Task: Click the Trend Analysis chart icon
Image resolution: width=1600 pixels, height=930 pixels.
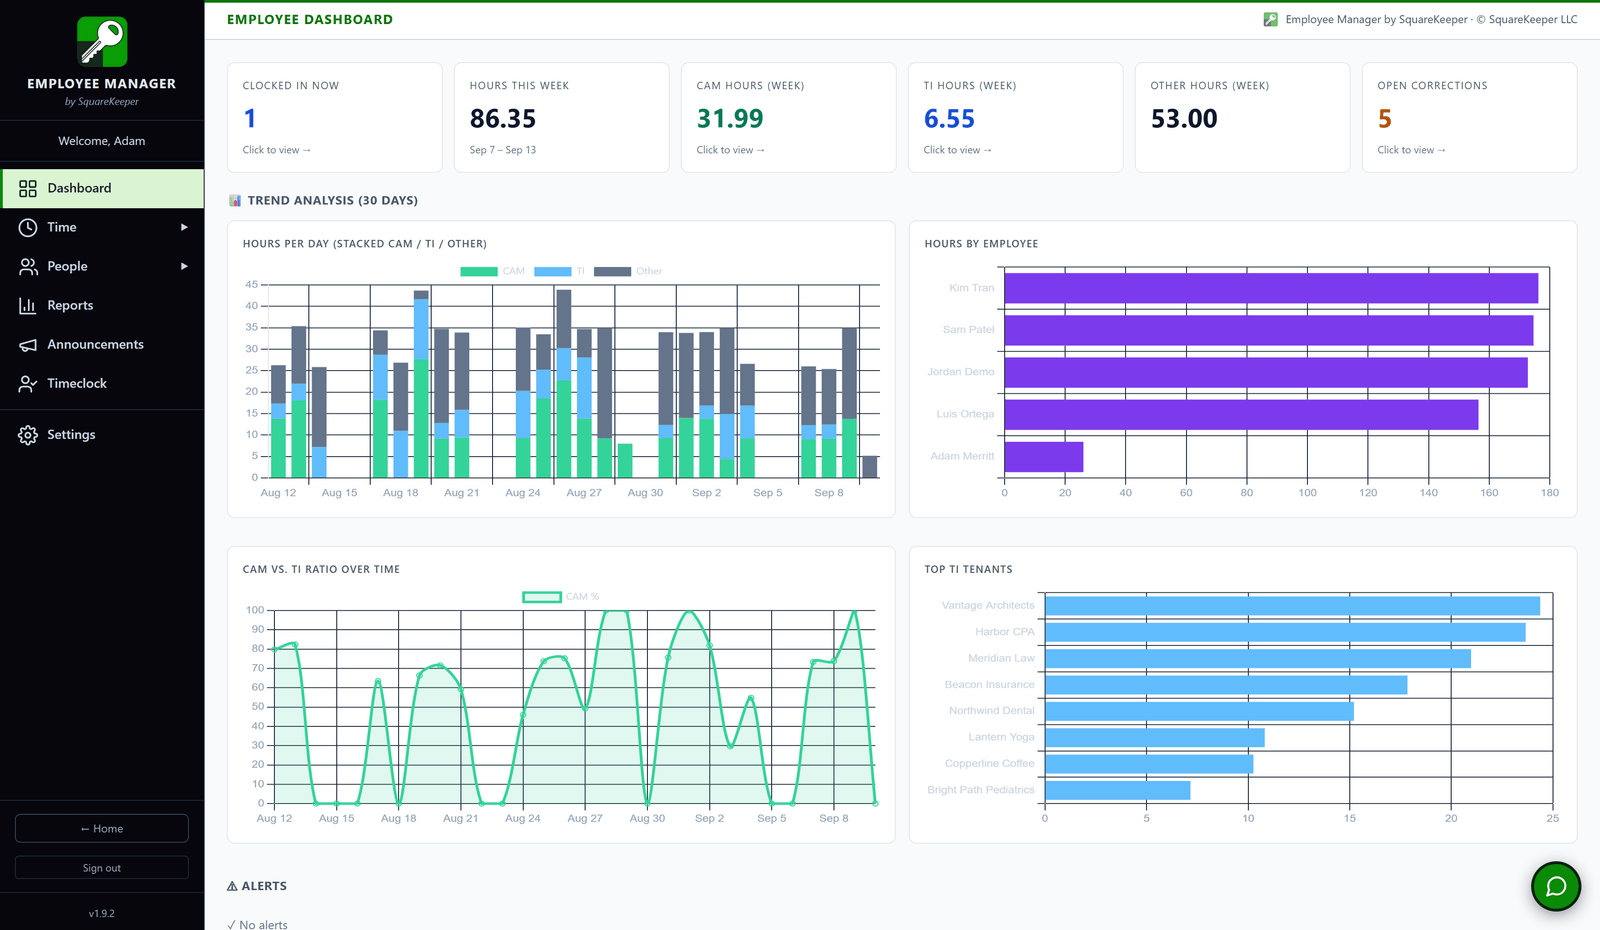Action: [235, 200]
